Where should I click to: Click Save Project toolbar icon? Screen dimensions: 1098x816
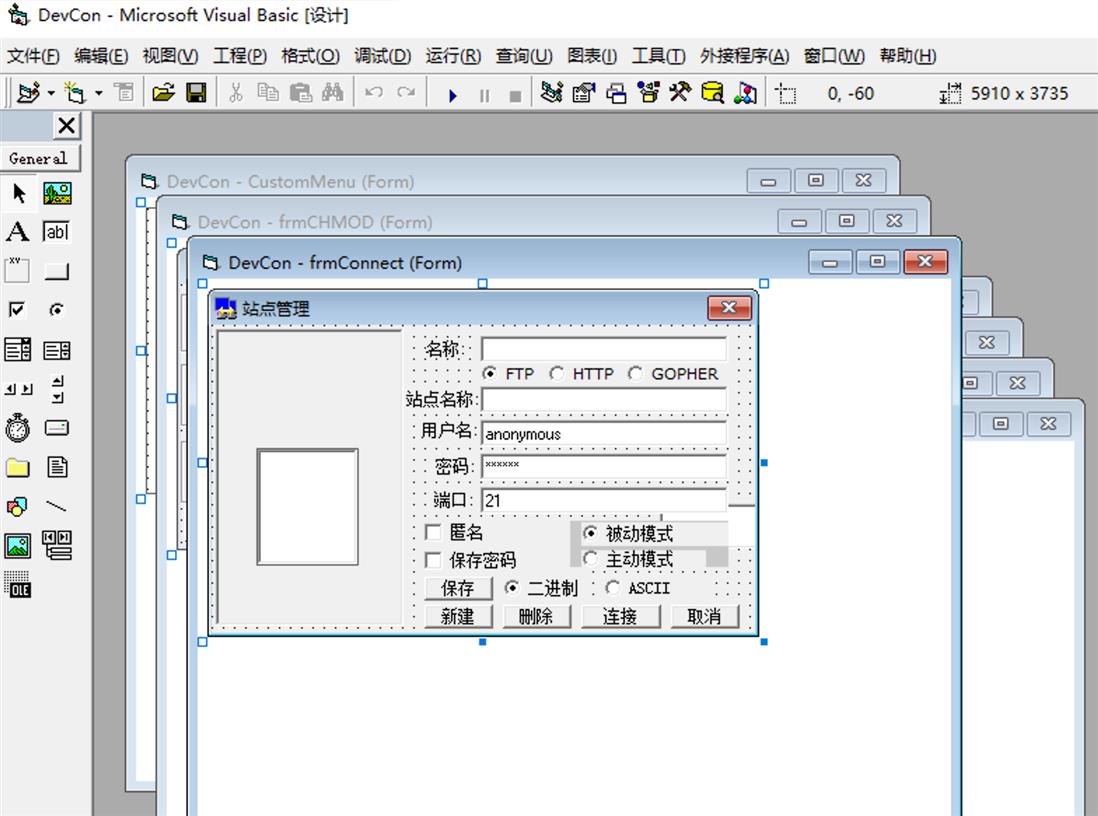(196, 92)
